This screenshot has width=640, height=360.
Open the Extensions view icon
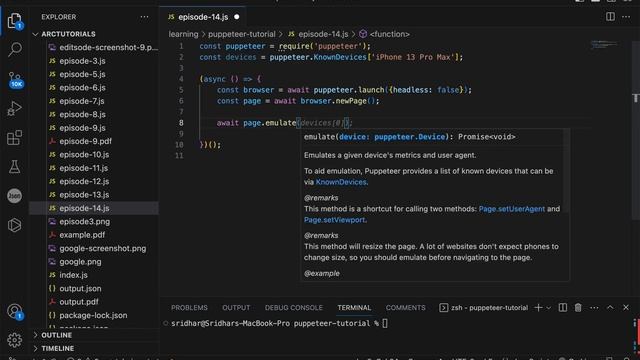(x=15, y=138)
